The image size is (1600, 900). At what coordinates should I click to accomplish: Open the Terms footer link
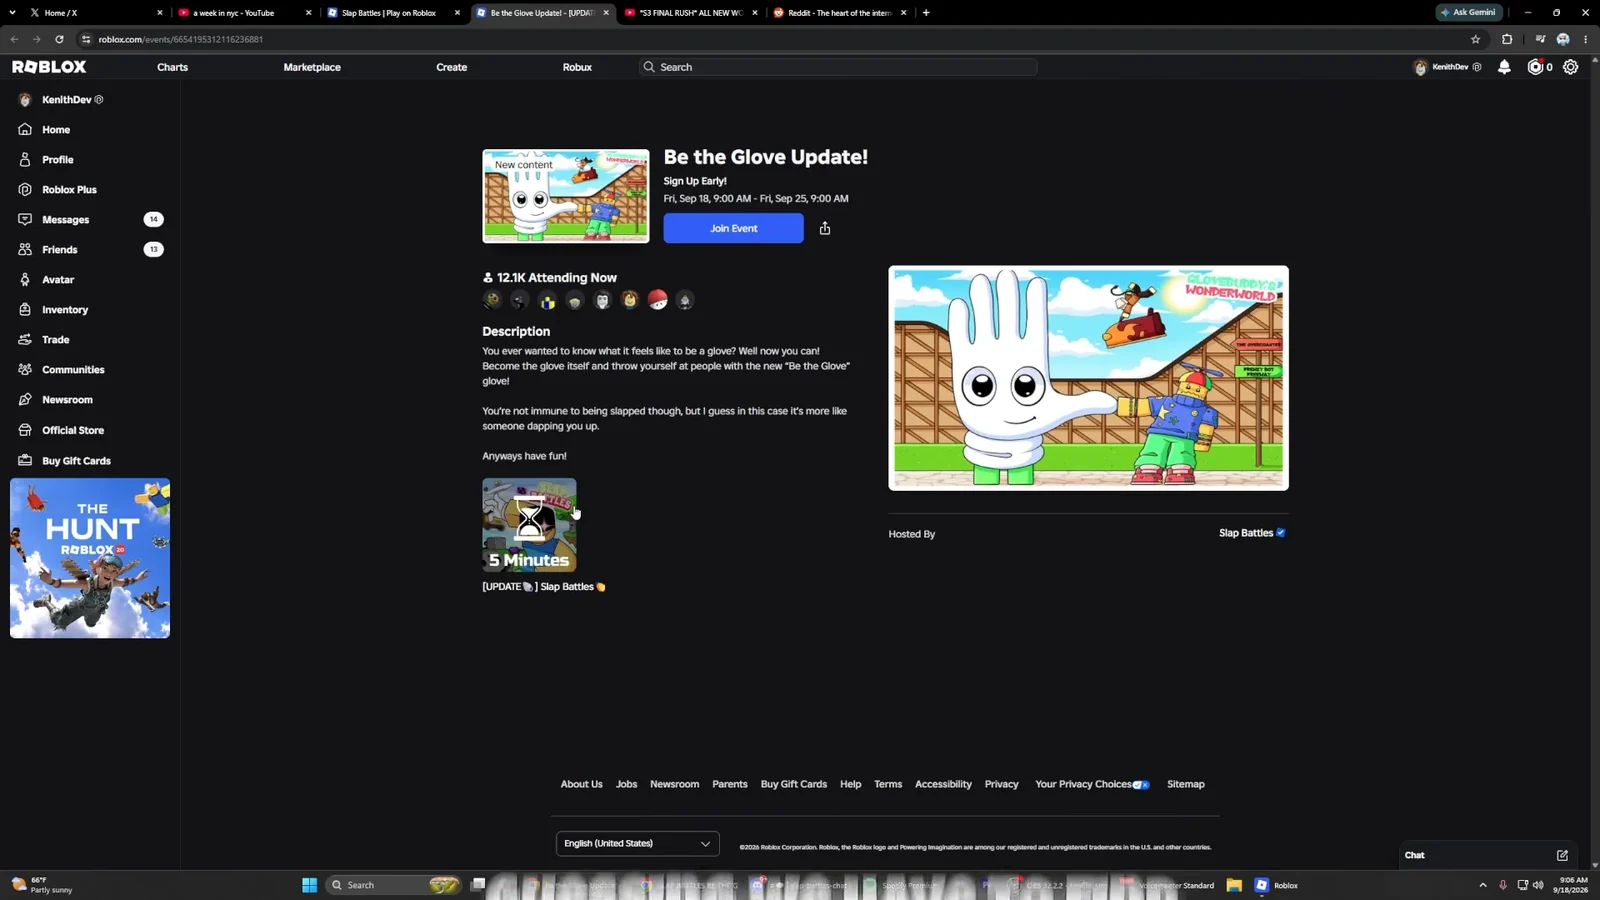888,784
